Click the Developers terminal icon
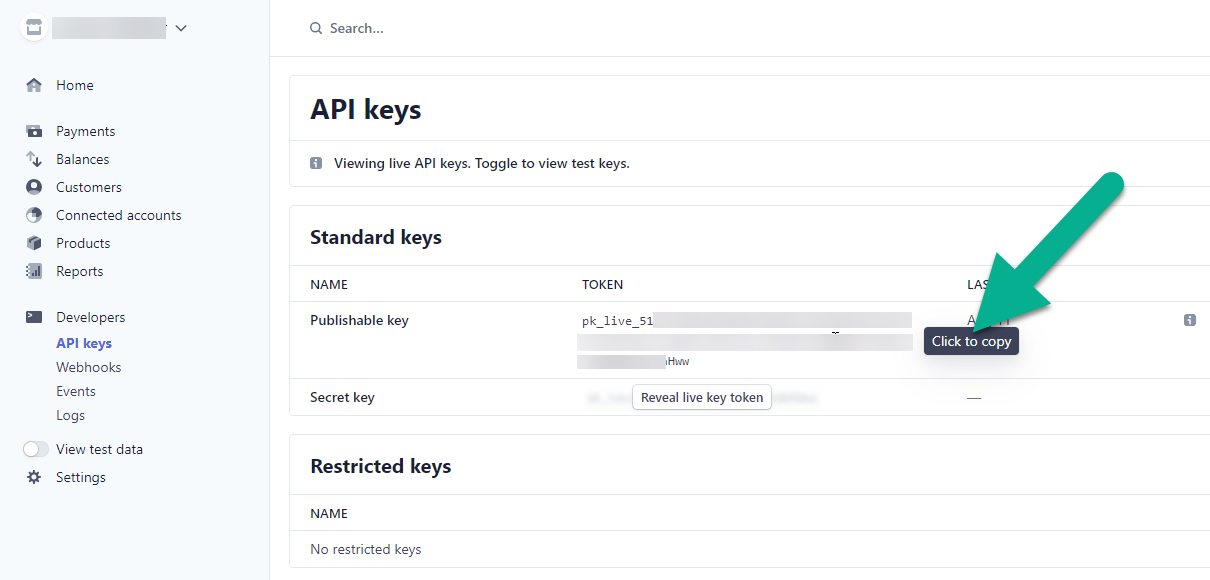 (x=35, y=317)
